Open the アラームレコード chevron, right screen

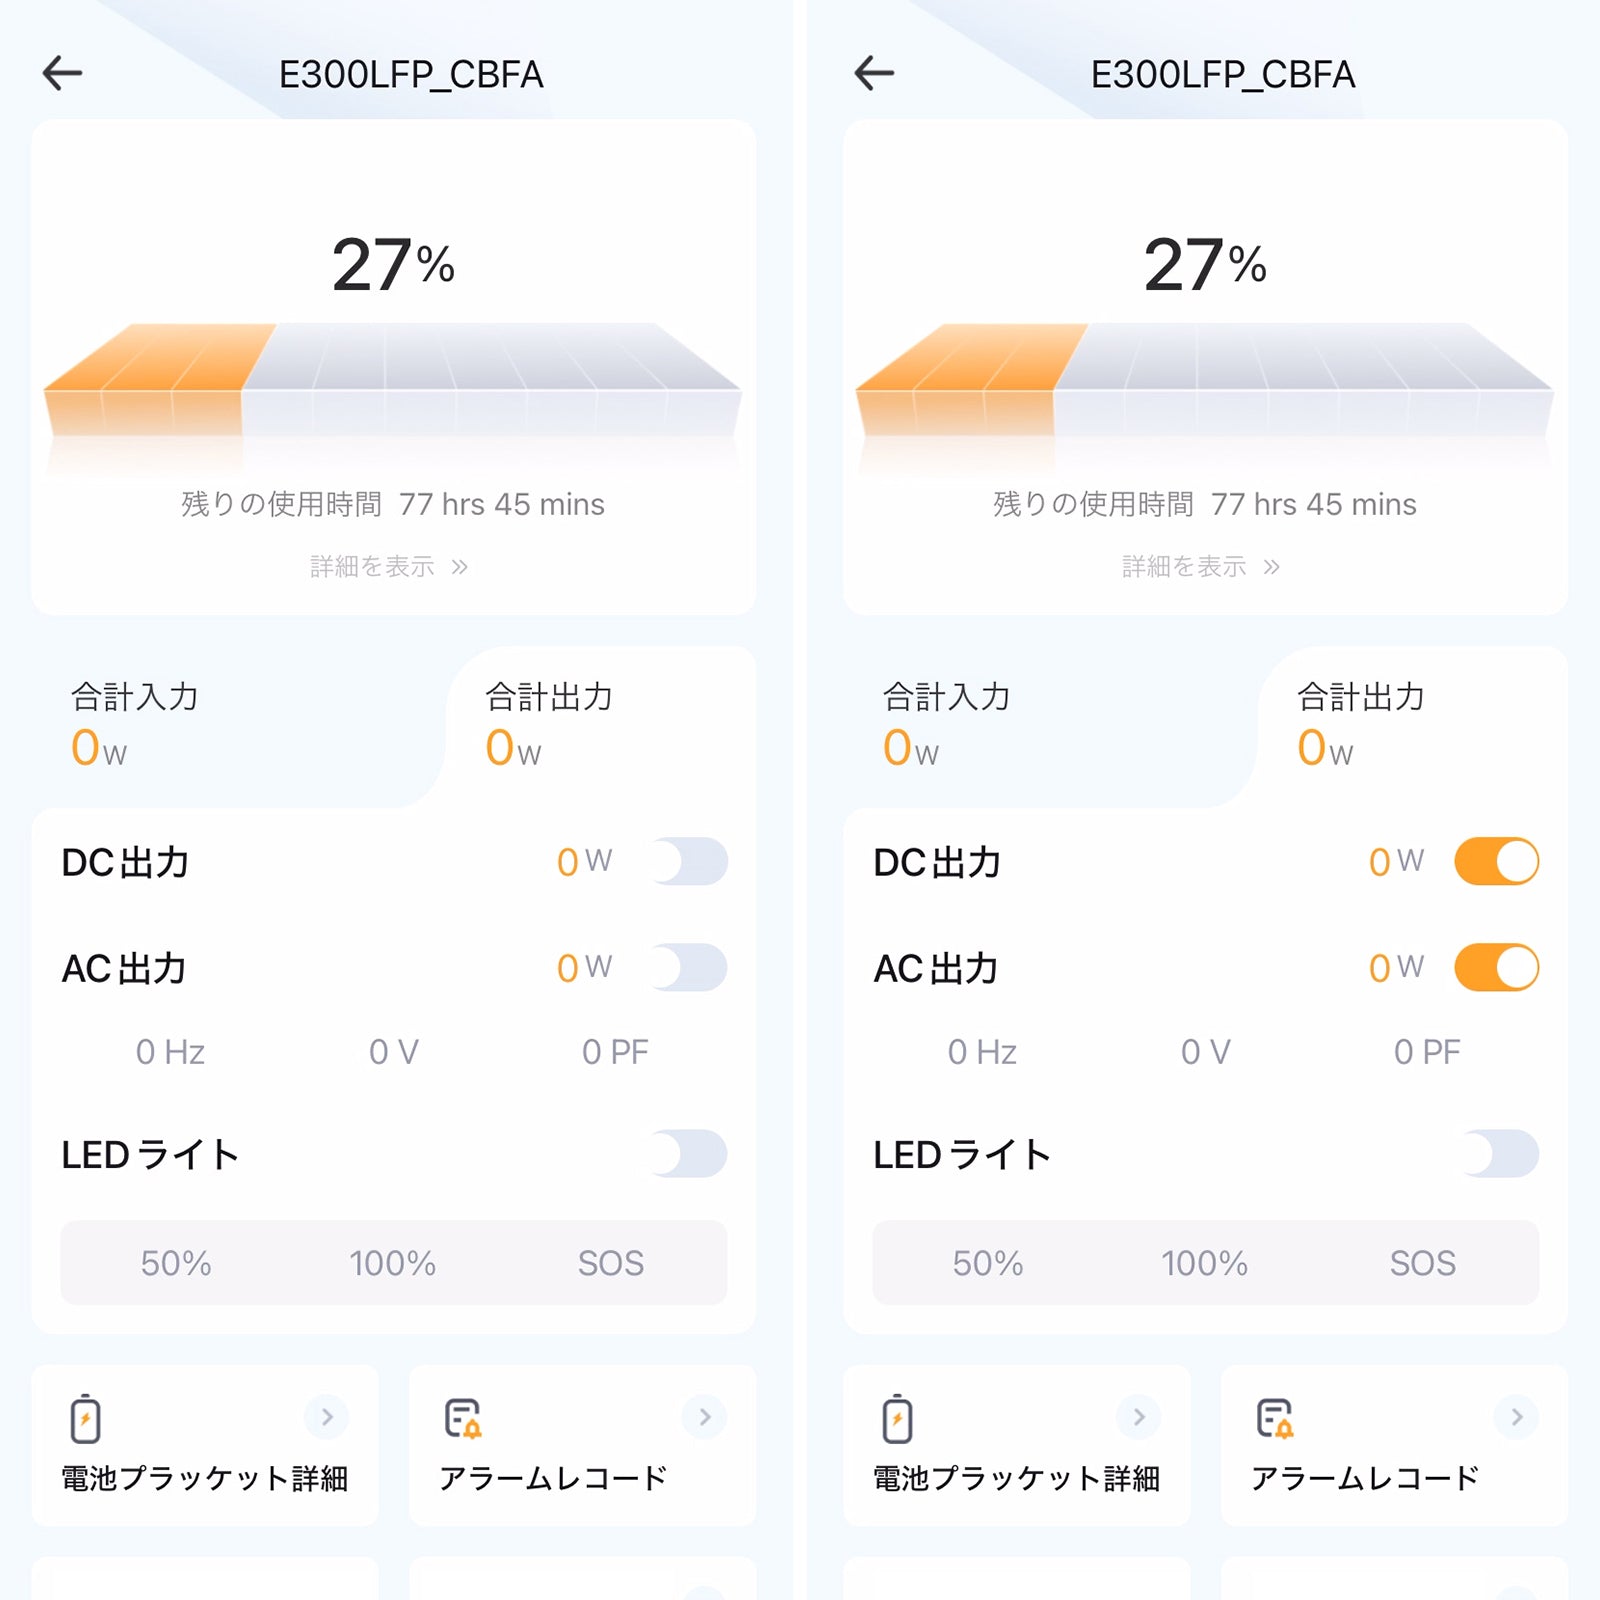pyautogui.click(x=1517, y=1416)
